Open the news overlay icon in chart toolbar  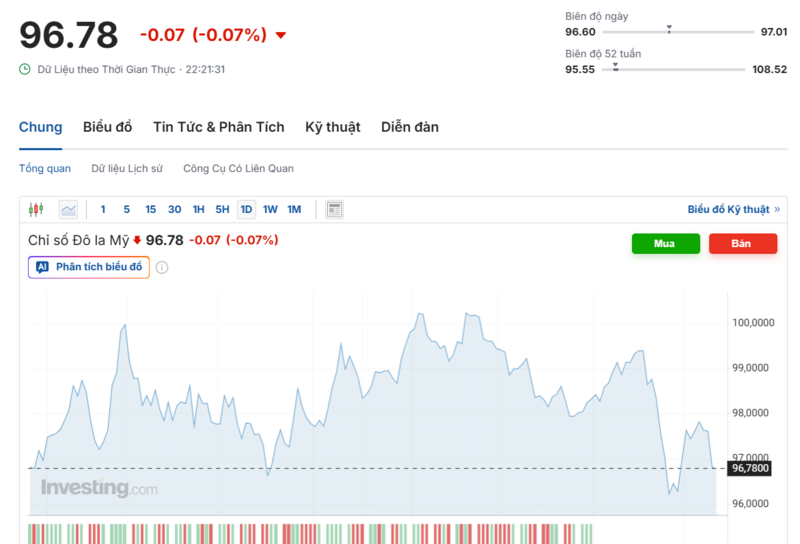(x=335, y=209)
